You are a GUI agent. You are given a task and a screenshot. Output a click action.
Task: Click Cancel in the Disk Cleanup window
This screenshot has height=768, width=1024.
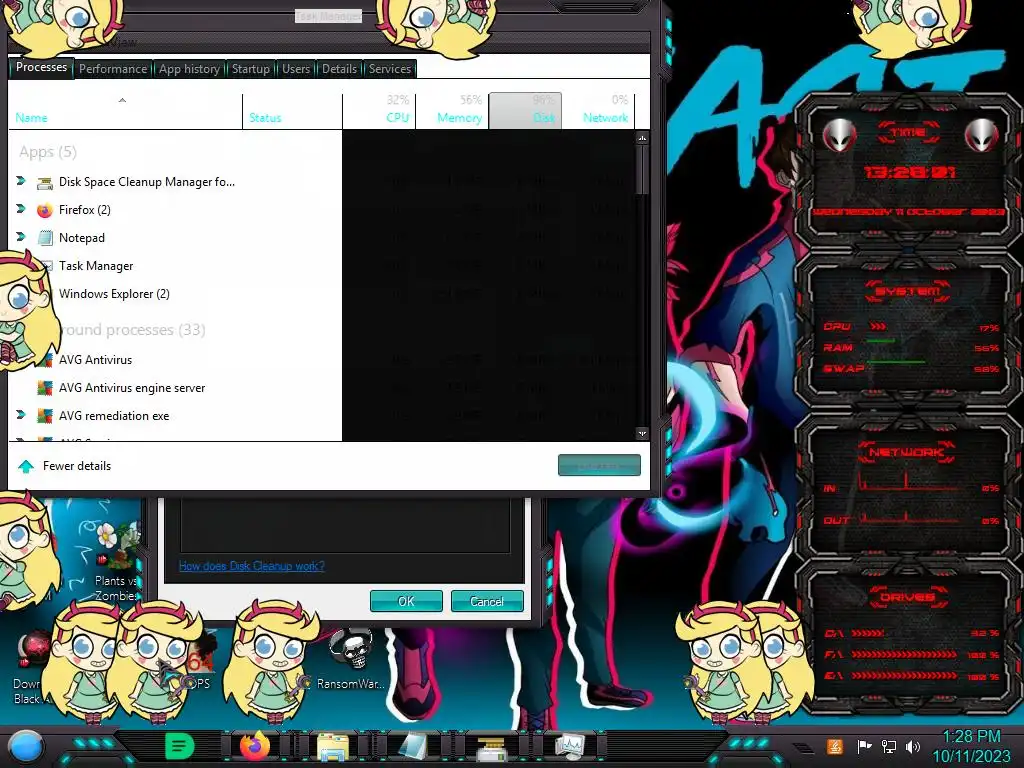(487, 601)
